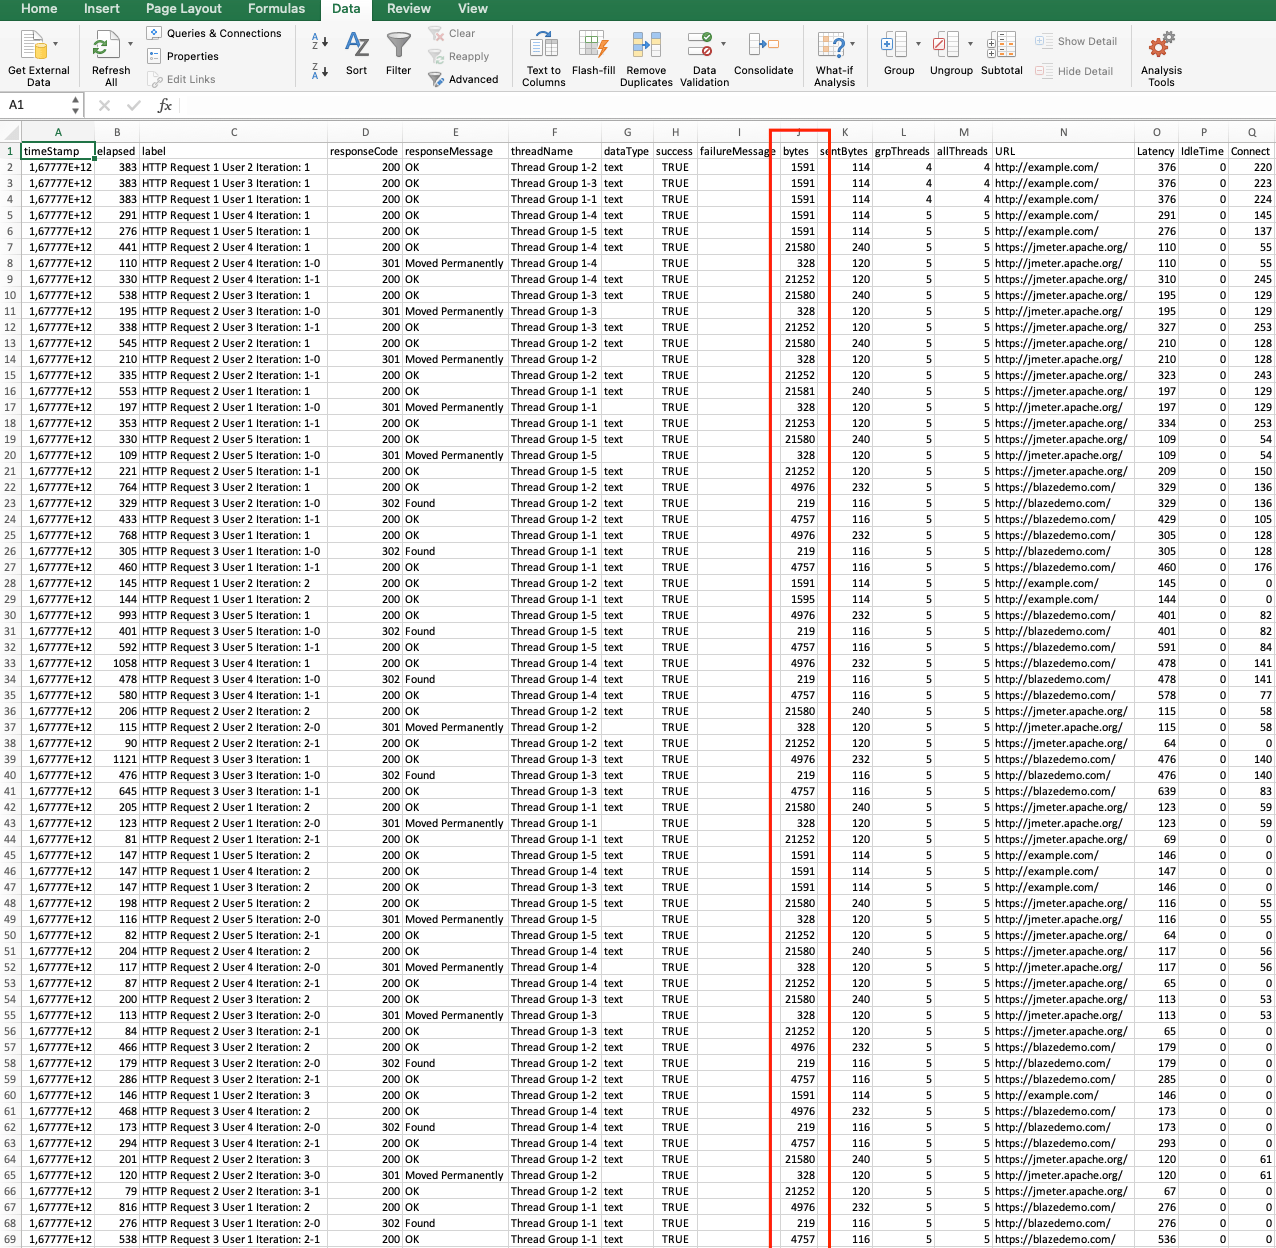Open Advanced filter options
The image size is (1276, 1248).
coord(462,79)
